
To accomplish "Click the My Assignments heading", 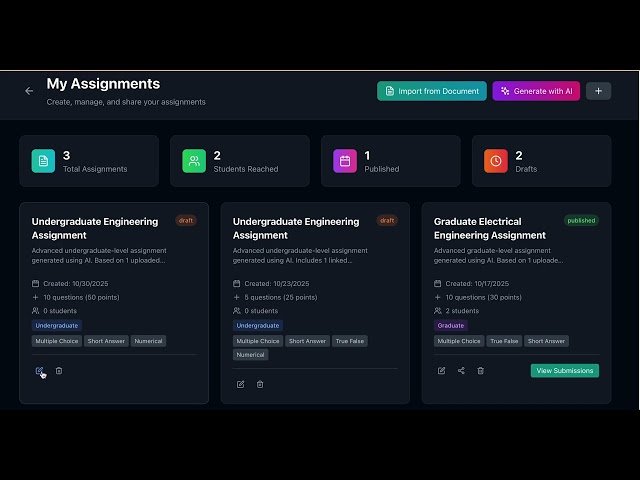I will 103,84.
